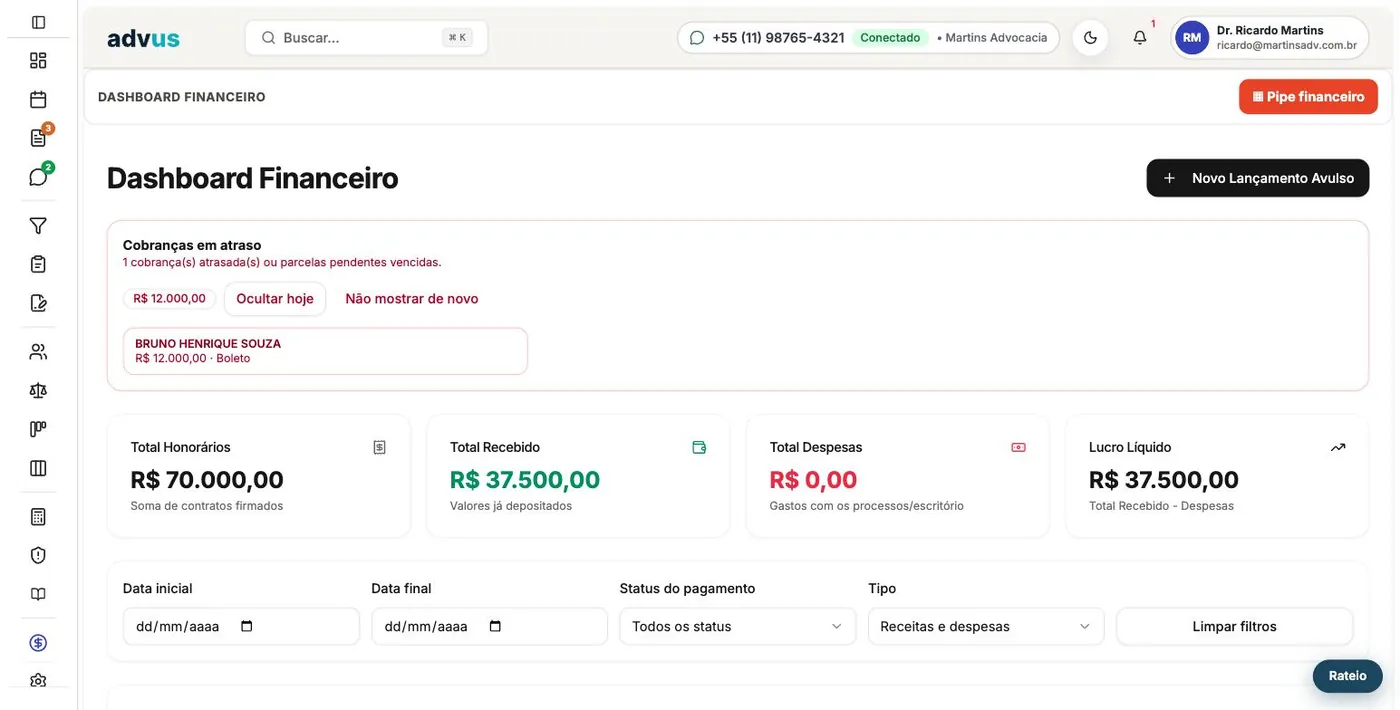Click the DASHBOARD FINANCEIRO breadcrumb text

pyautogui.click(x=182, y=97)
